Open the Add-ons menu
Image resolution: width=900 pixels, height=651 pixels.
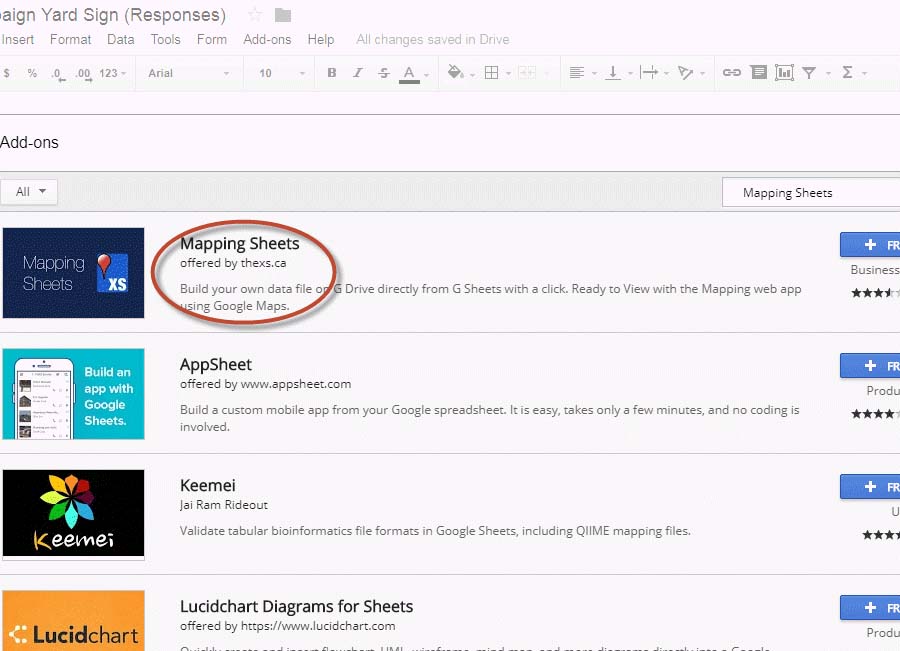tap(267, 40)
